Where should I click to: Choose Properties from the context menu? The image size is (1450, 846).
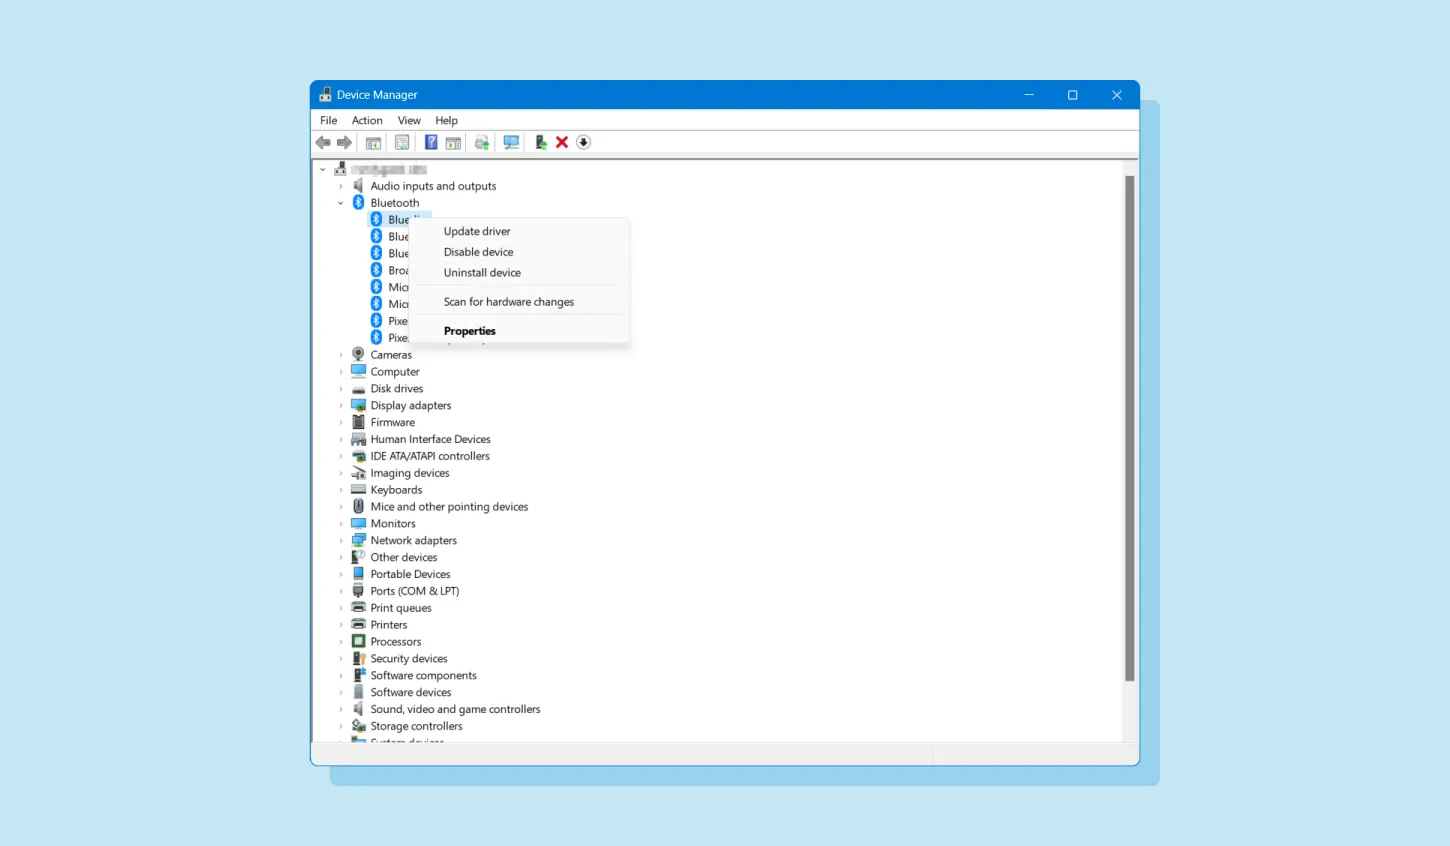point(469,330)
